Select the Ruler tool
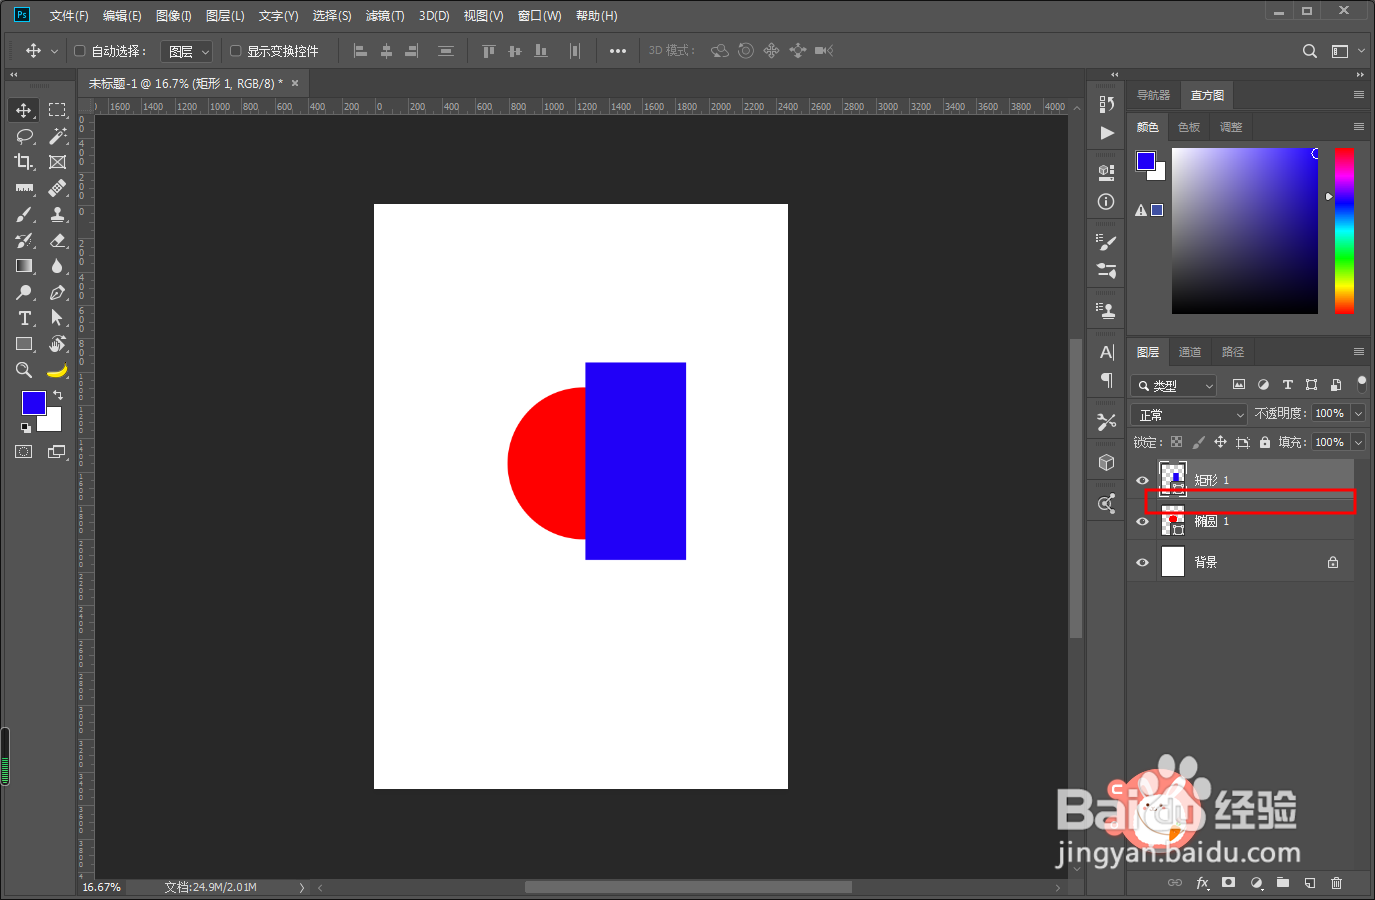This screenshot has height=900, width=1375. [24, 188]
